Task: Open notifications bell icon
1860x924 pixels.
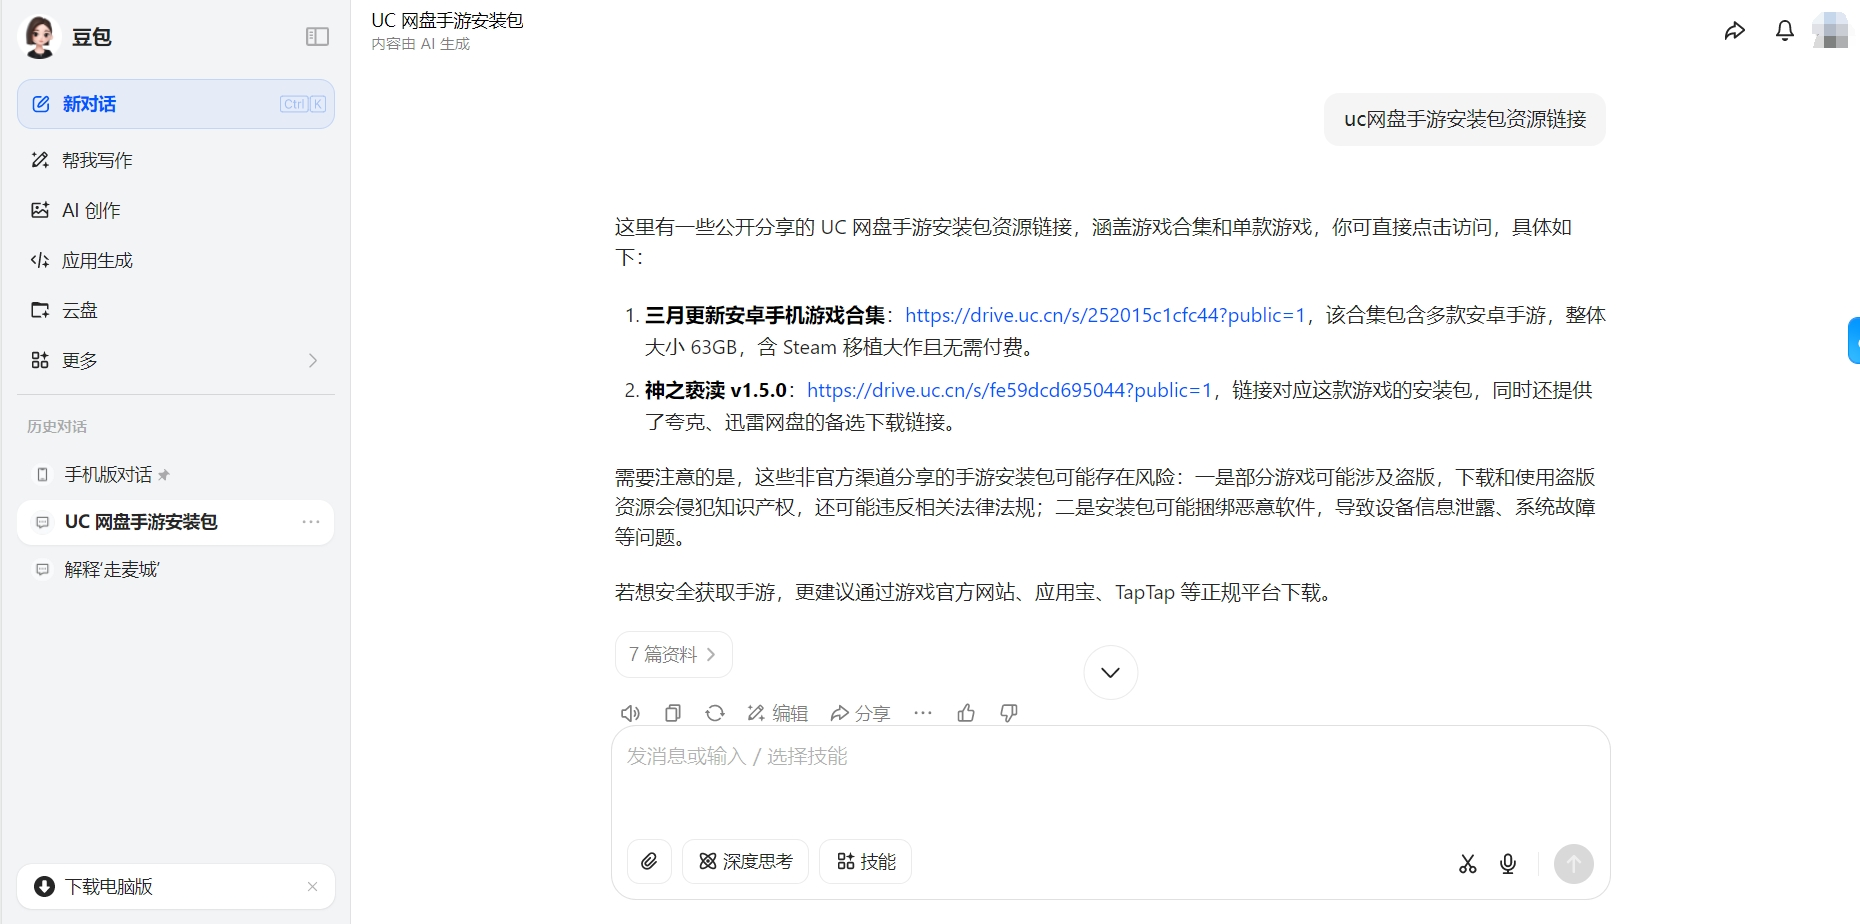Action: [1785, 31]
